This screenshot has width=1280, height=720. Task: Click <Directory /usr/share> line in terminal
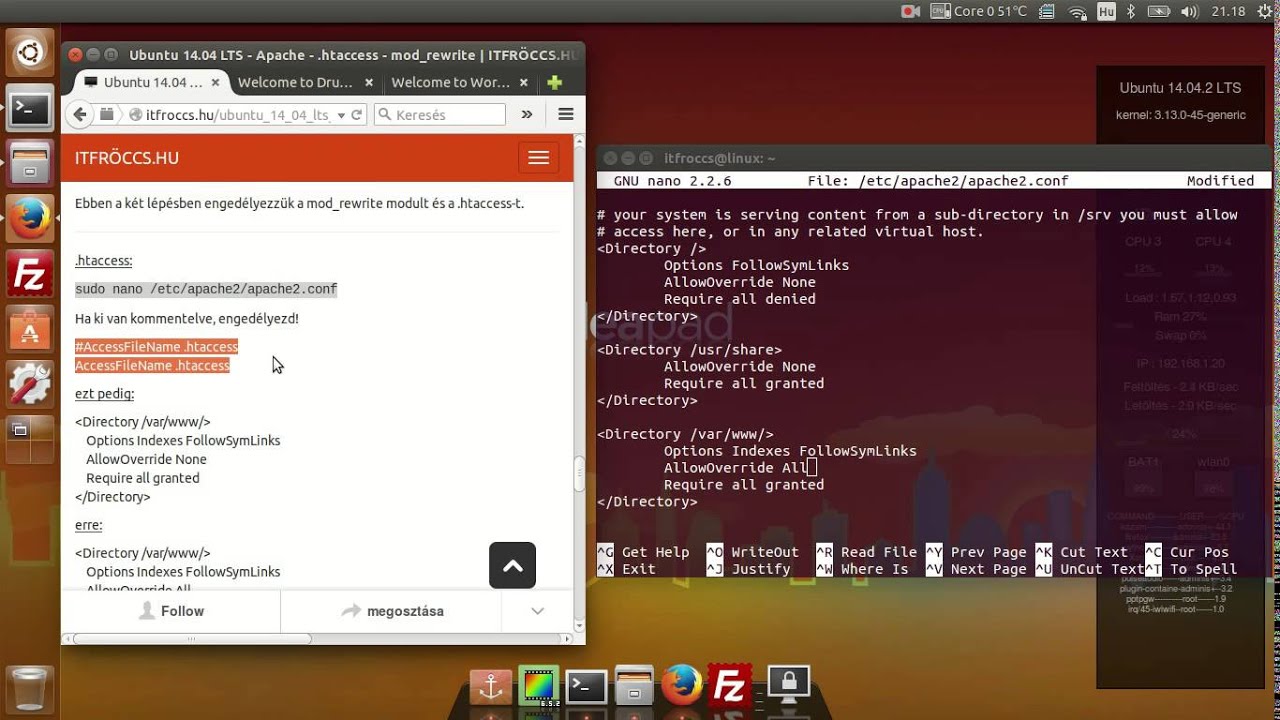(689, 350)
